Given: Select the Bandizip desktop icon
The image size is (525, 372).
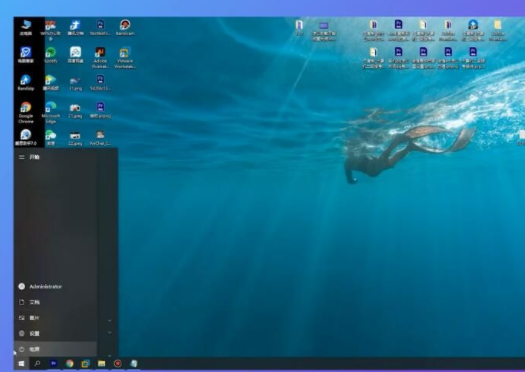Looking at the screenshot, I should [26, 82].
